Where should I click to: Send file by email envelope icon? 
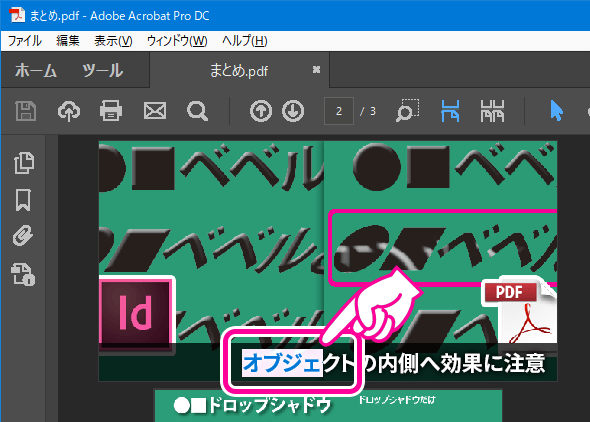point(155,111)
